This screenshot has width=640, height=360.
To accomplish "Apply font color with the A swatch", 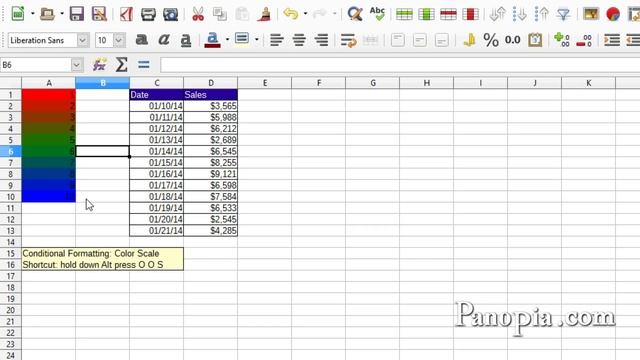I will (212, 40).
